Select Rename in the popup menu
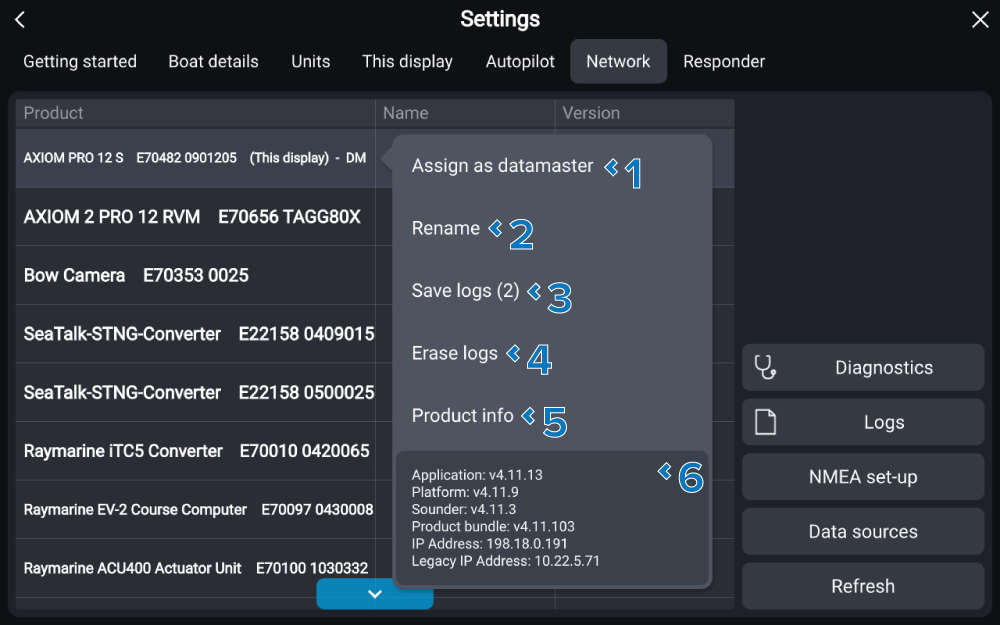Viewport: 1000px width, 625px height. point(446,229)
